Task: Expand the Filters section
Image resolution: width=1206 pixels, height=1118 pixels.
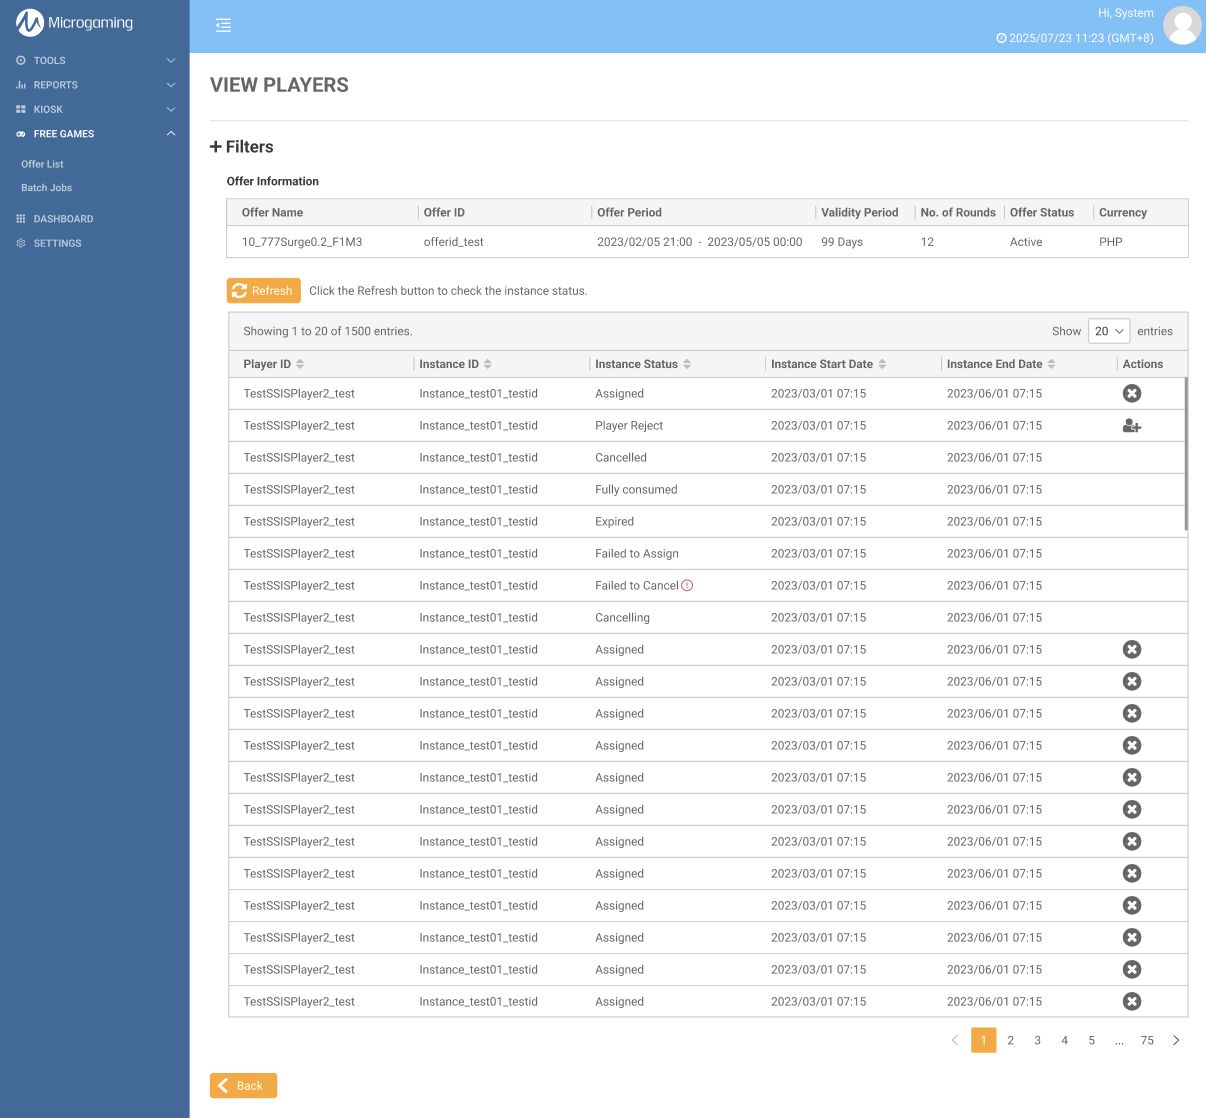Action: click(241, 147)
